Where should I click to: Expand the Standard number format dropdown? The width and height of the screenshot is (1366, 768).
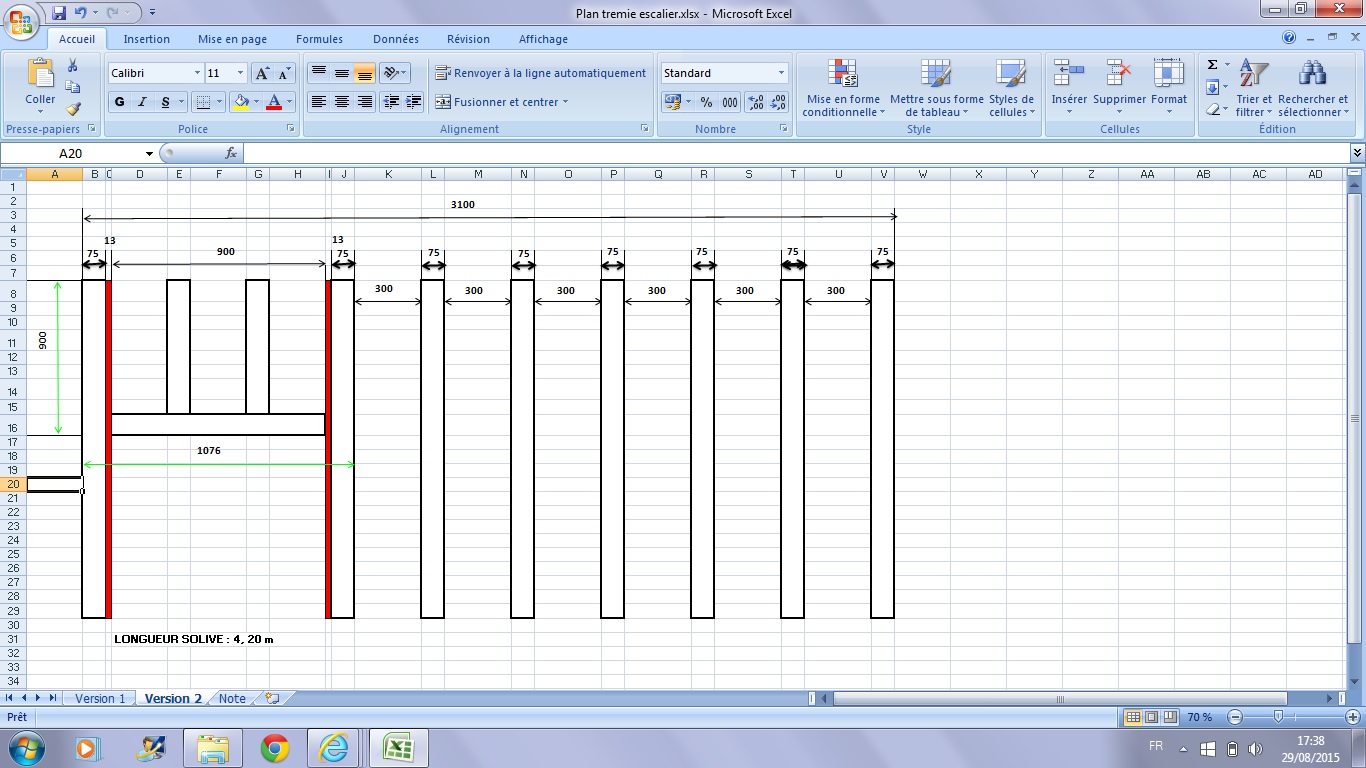tap(782, 73)
